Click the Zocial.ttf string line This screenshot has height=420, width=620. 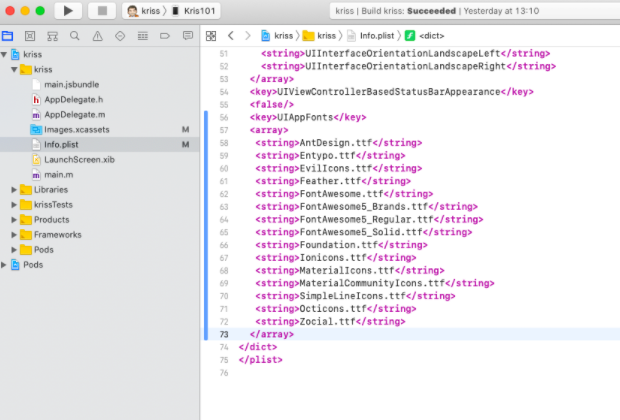pyautogui.click(x=330, y=322)
